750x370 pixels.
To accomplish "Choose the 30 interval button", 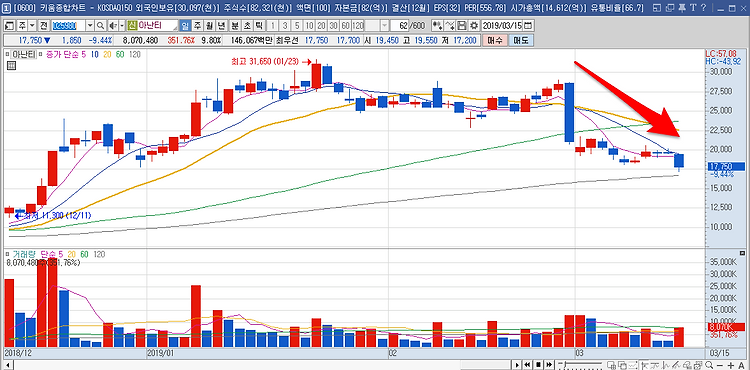I will pos(334,25).
